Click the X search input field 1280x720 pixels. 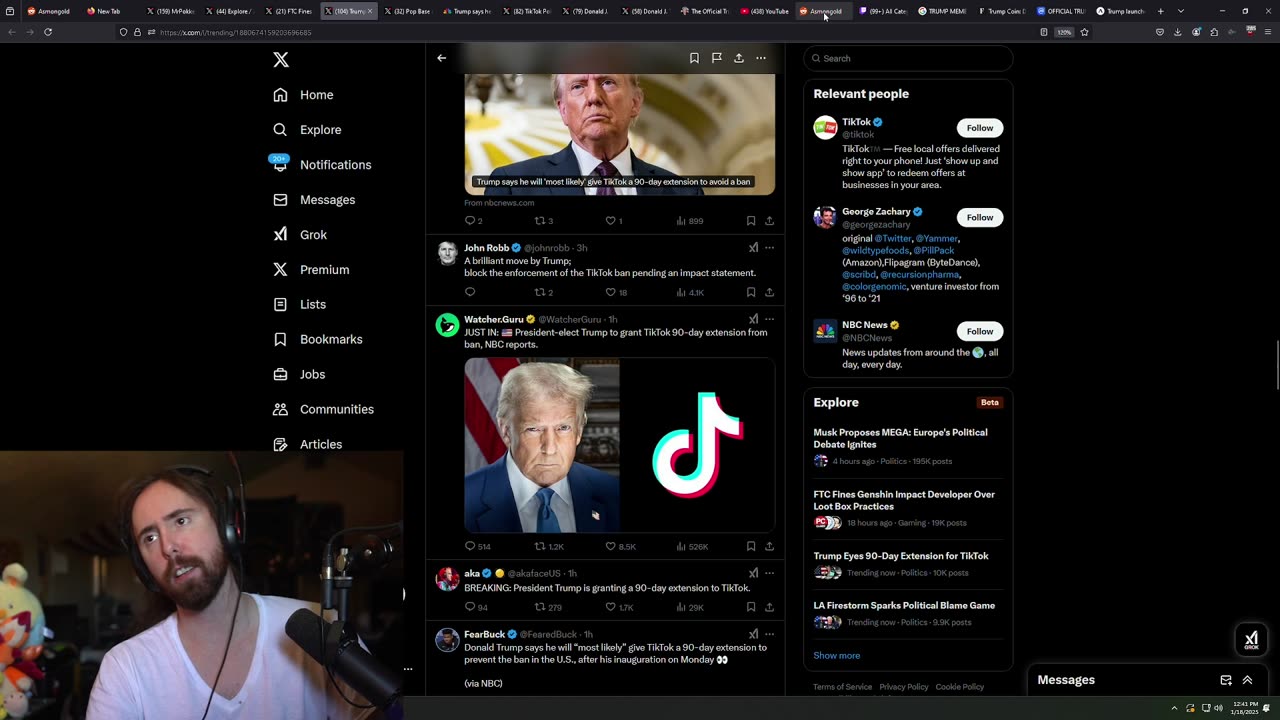tap(908, 58)
